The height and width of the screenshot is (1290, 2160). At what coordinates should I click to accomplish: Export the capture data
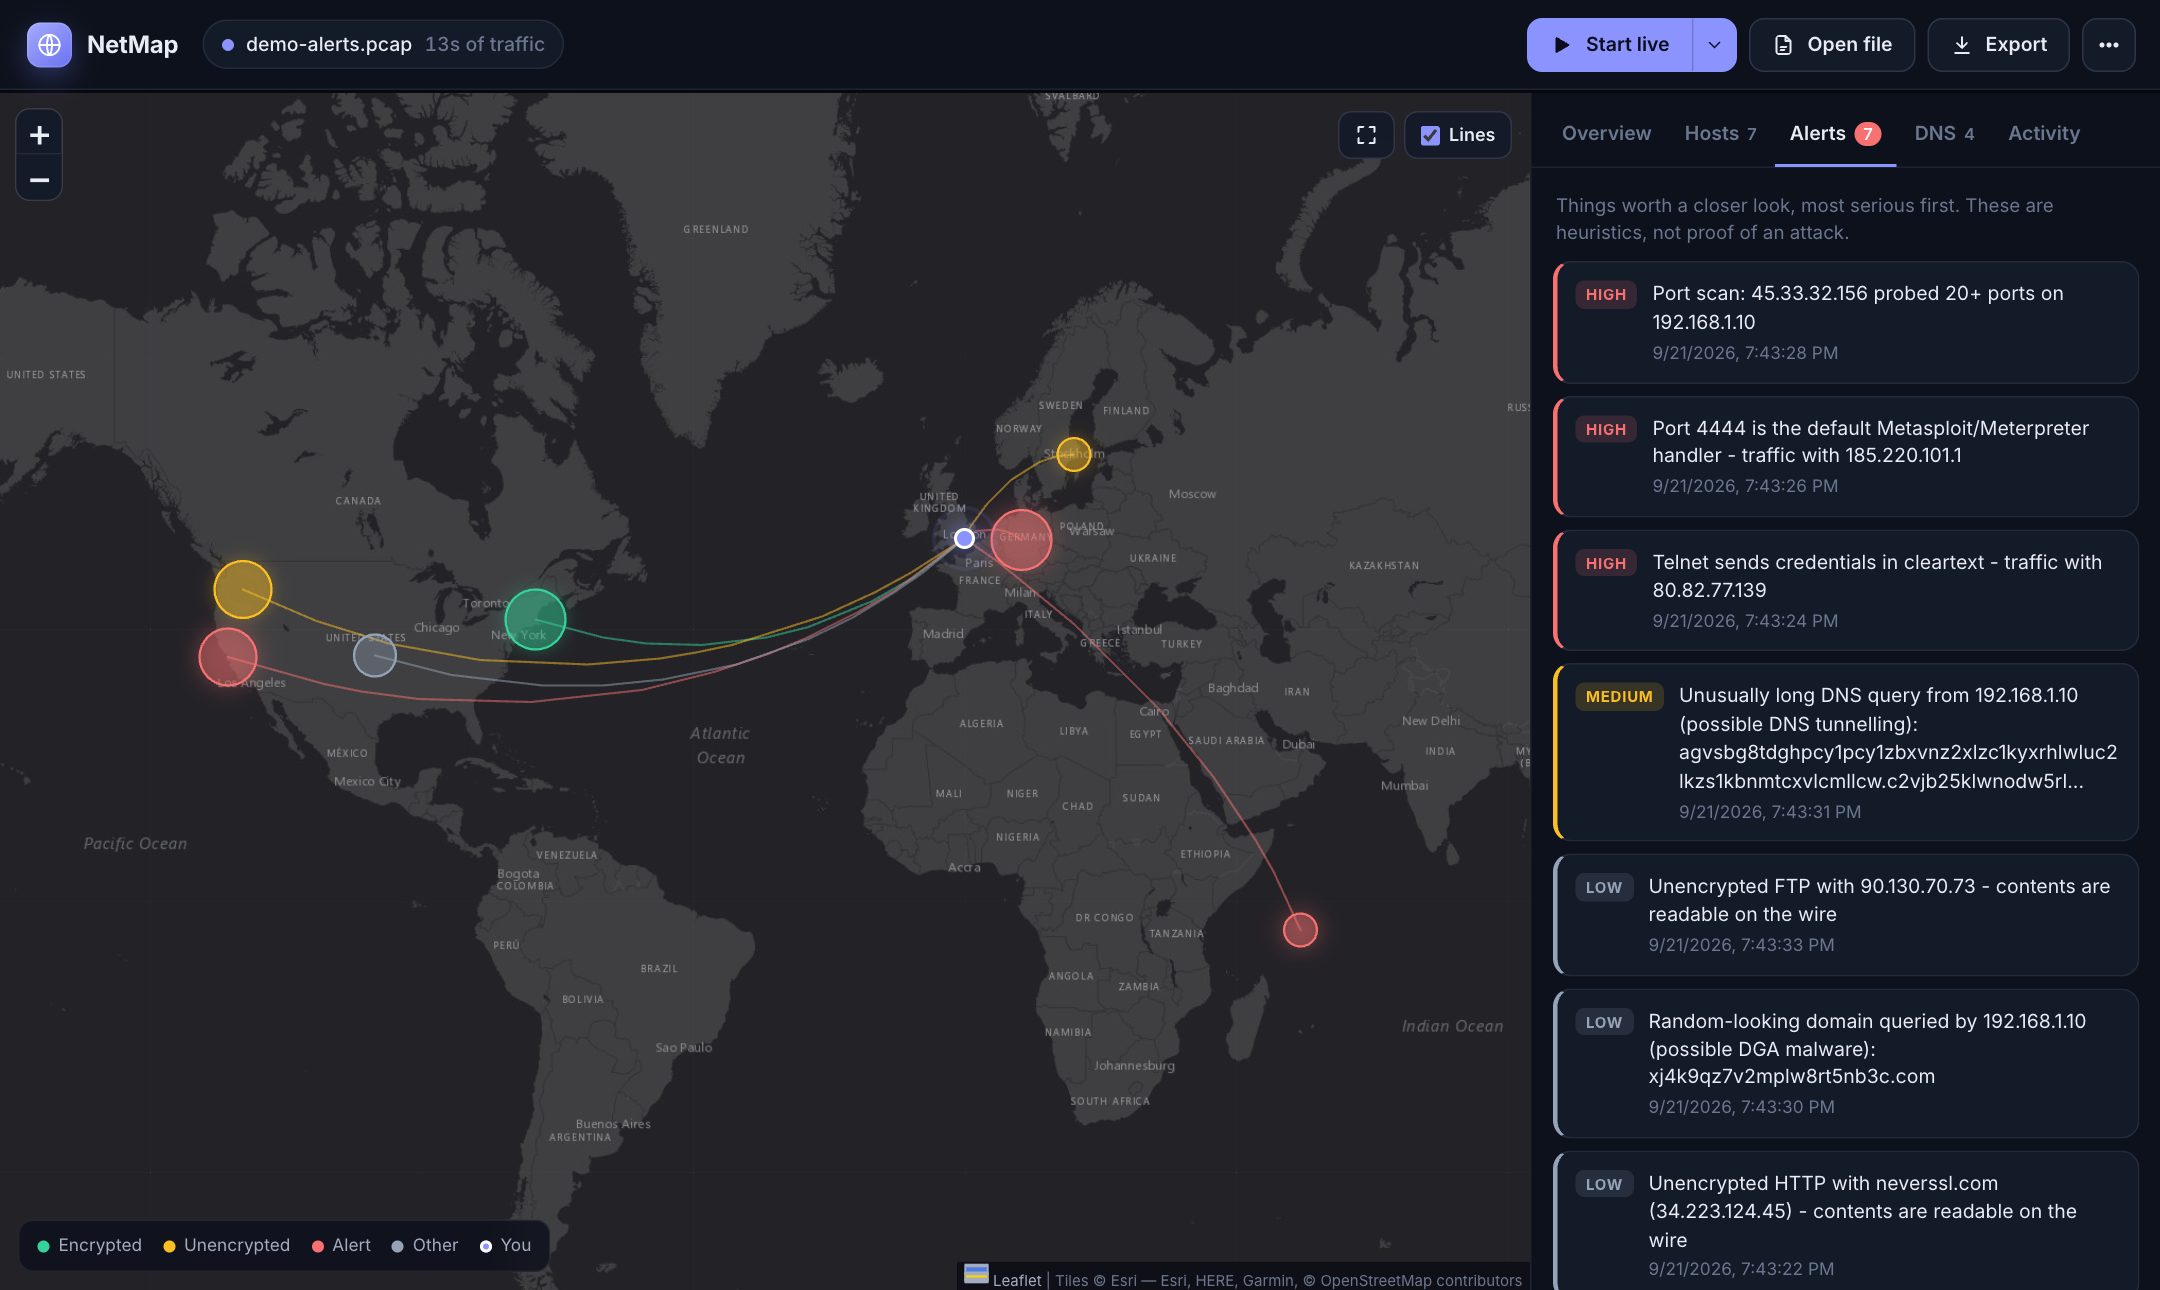(x=1998, y=45)
